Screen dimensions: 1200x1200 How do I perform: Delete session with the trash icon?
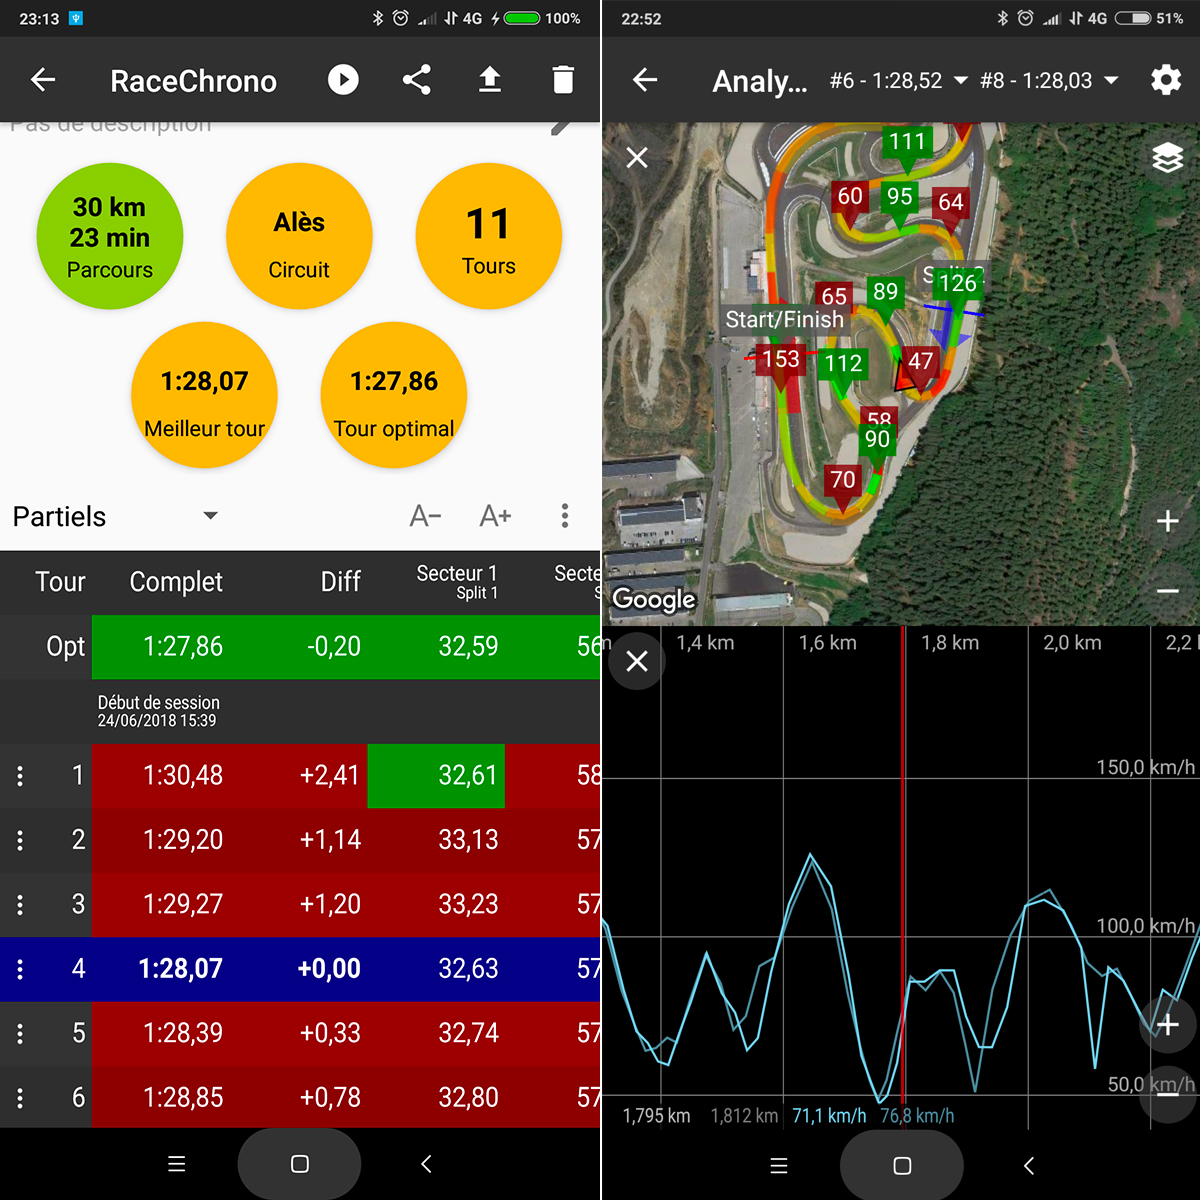[563, 80]
